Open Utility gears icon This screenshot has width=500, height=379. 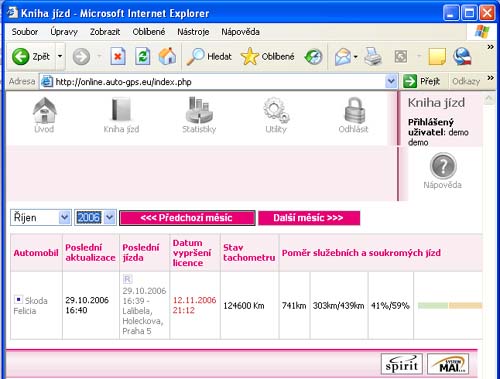click(x=276, y=115)
